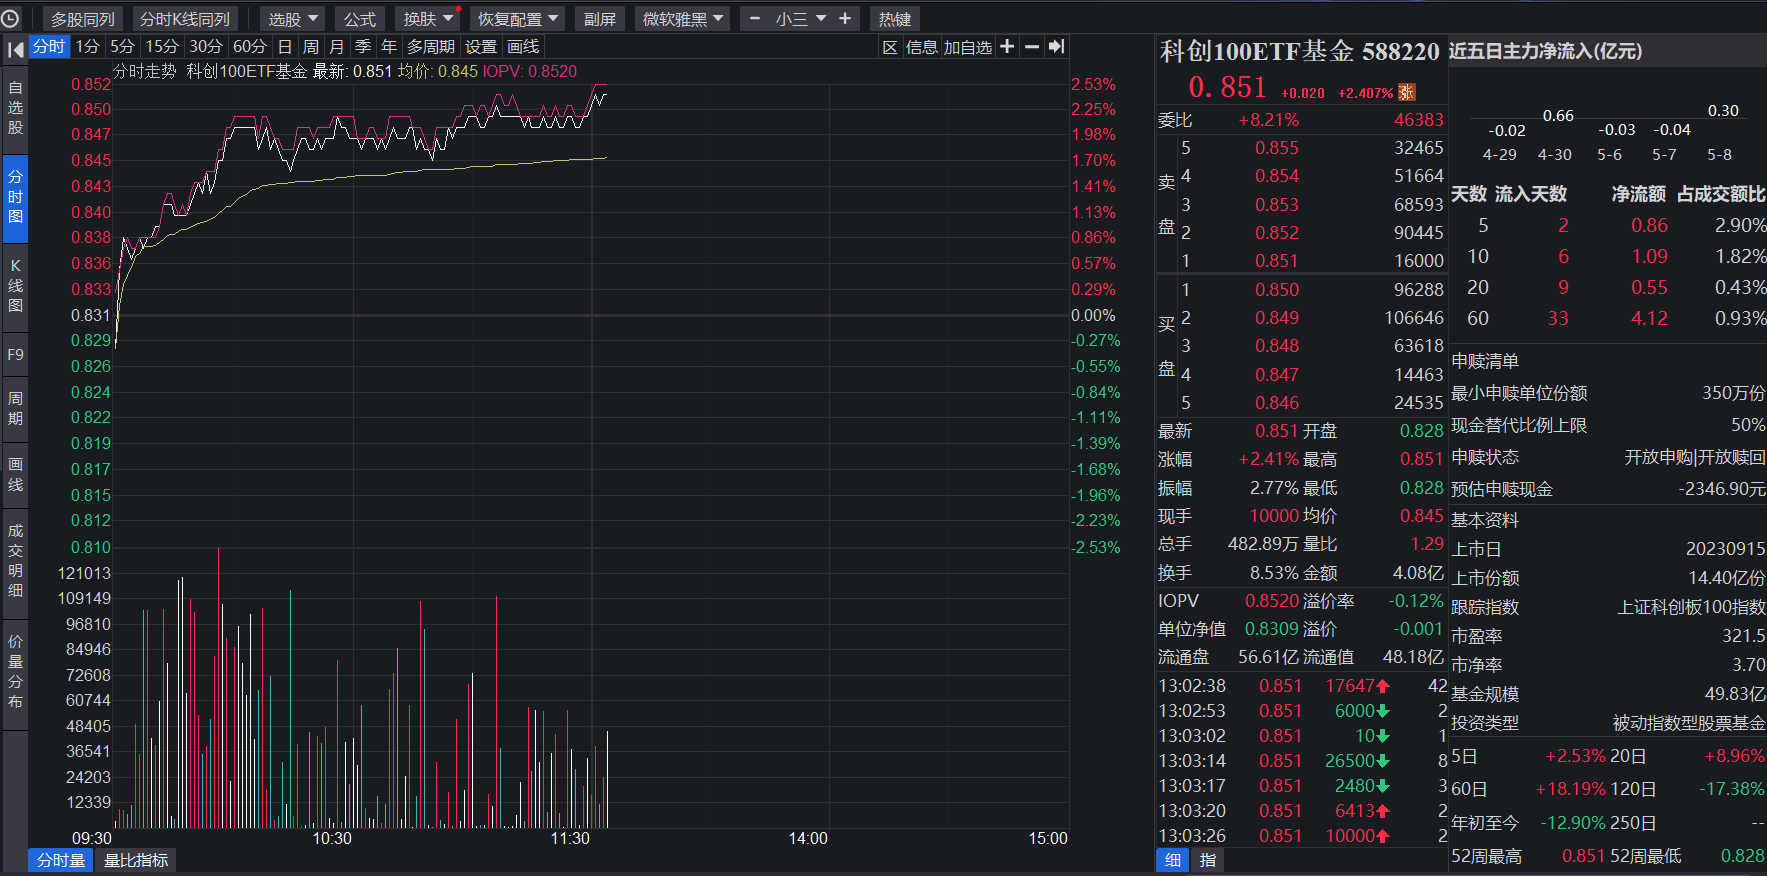Open K线图 in left sidebar
The height and width of the screenshot is (876, 1767).
tap(15, 286)
